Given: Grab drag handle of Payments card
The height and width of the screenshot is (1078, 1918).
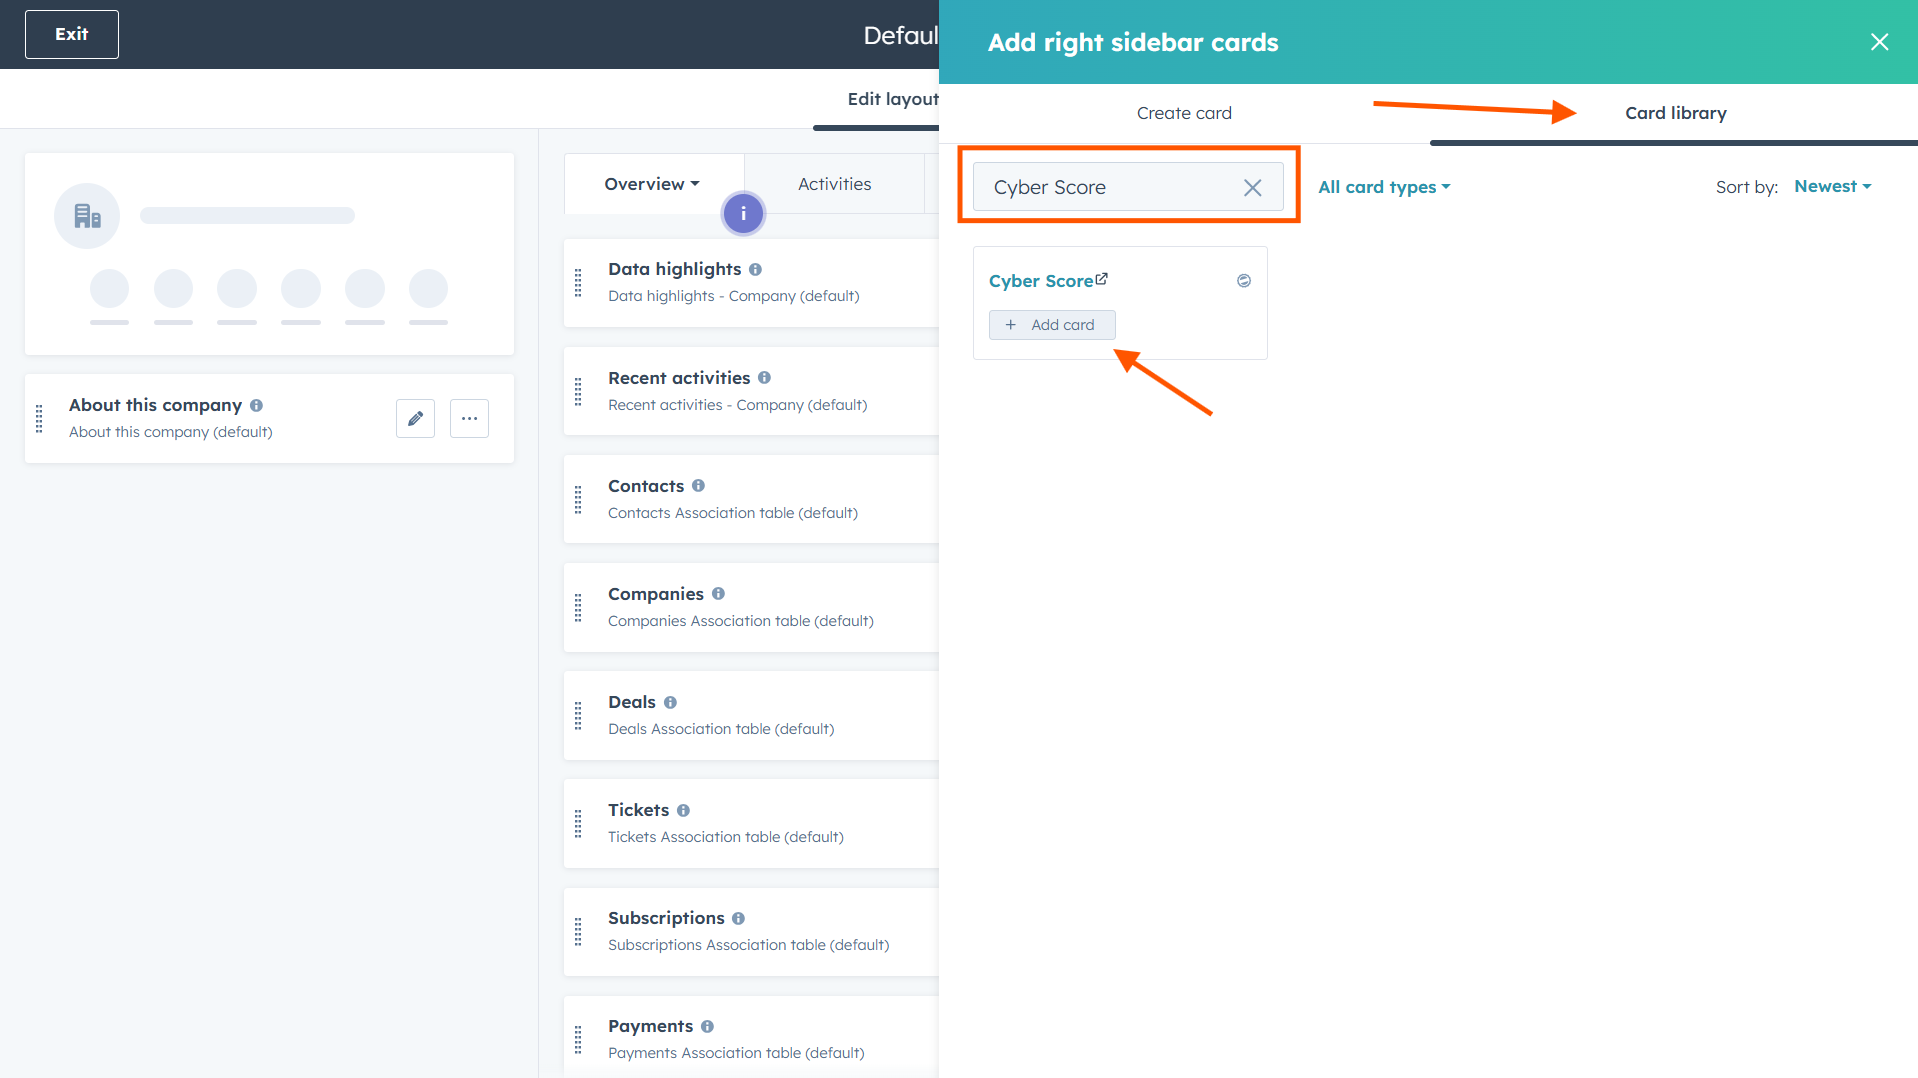Looking at the screenshot, I should [x=578, y=1039].
